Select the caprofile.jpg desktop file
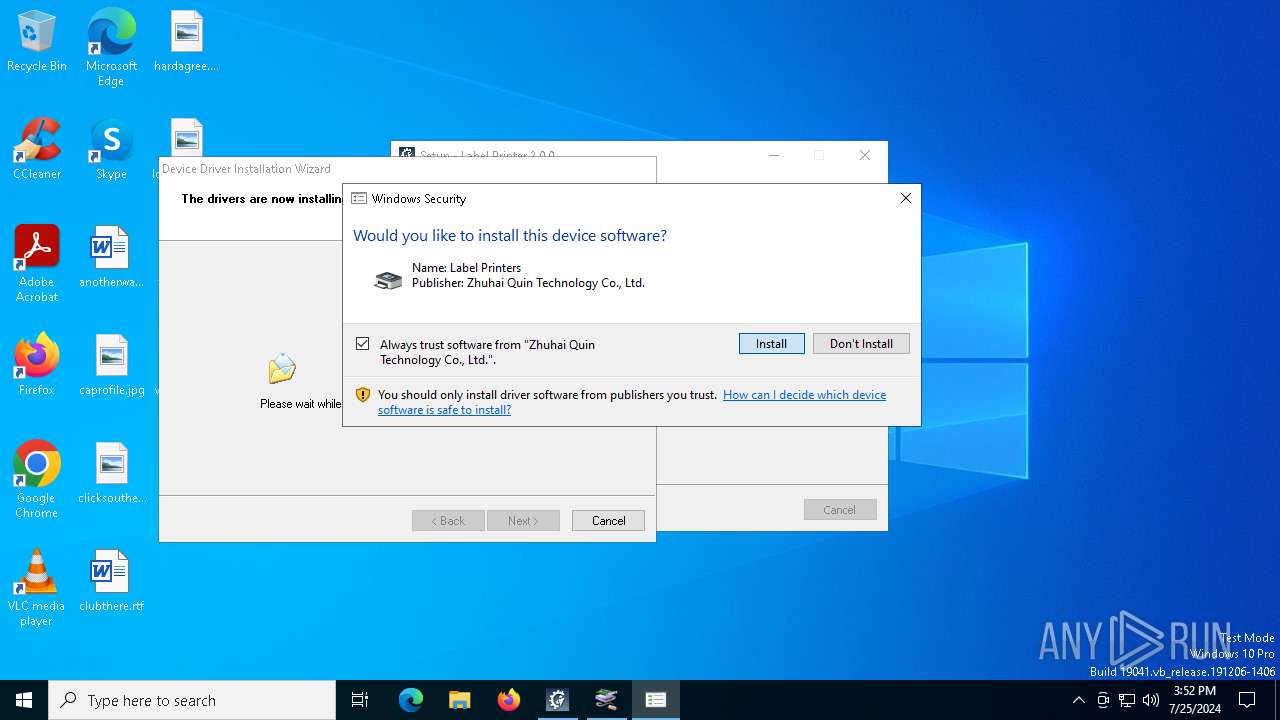Screen dimensions: 1280x720 pyautogui.click(x=111, y=366)
